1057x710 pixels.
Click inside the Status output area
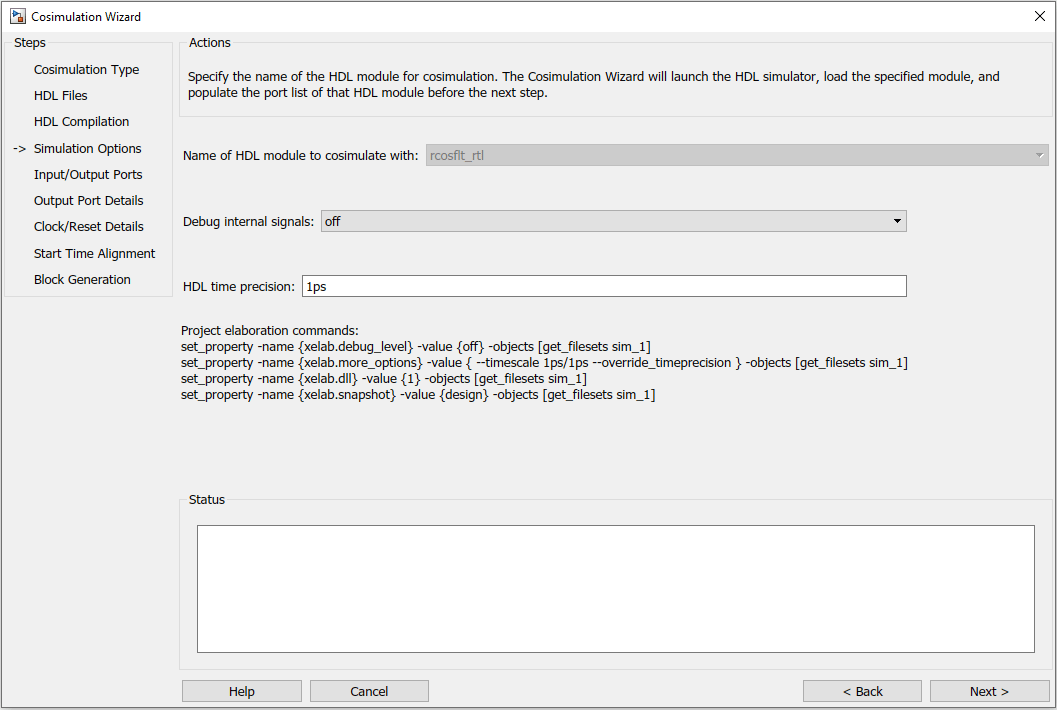[616, 588]
